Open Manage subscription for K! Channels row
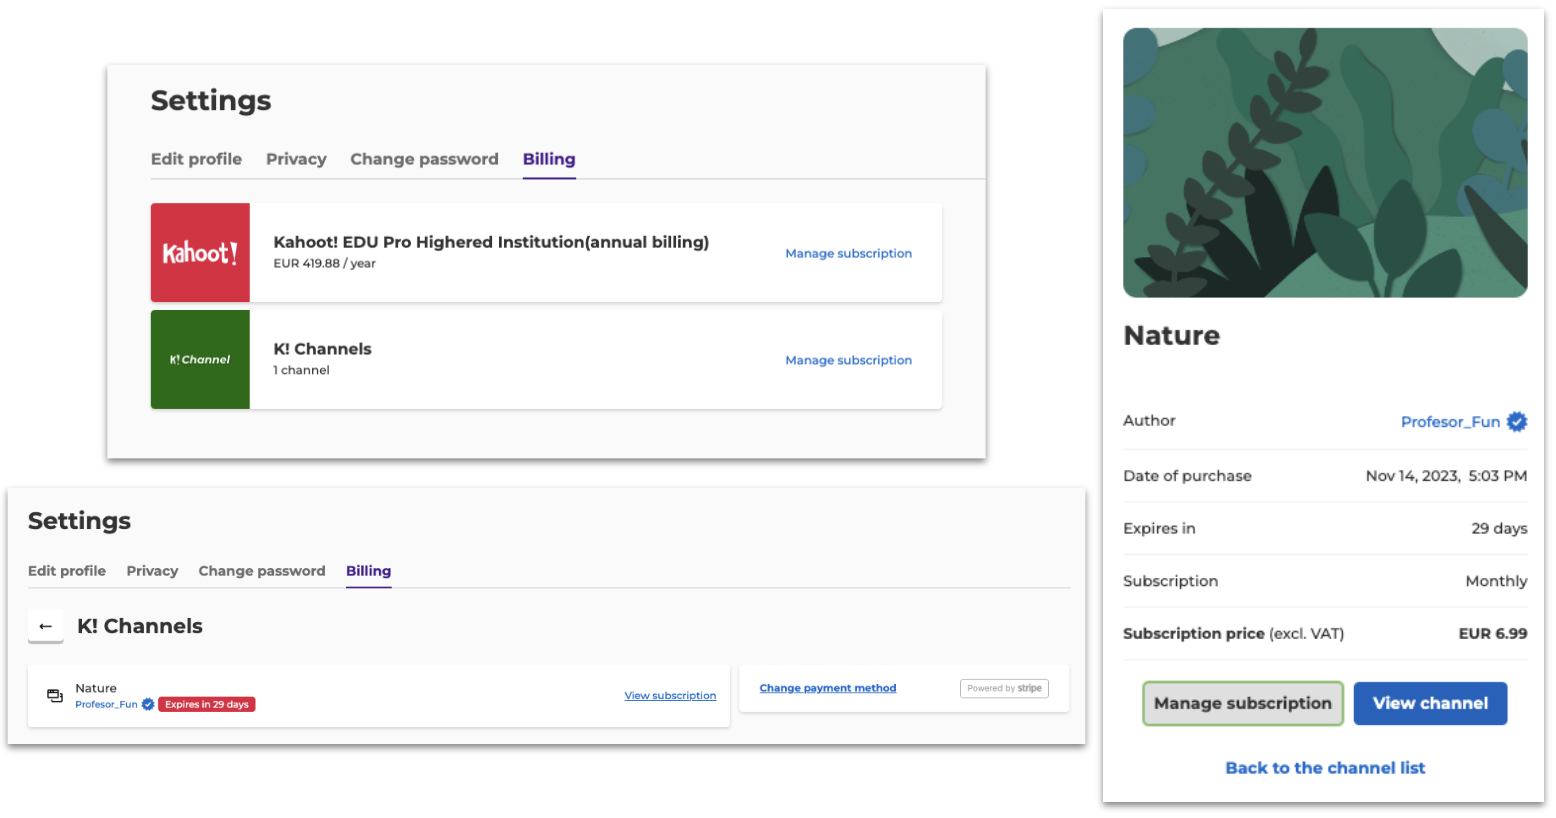This screenshot has width=1556, height=818. 848,361
